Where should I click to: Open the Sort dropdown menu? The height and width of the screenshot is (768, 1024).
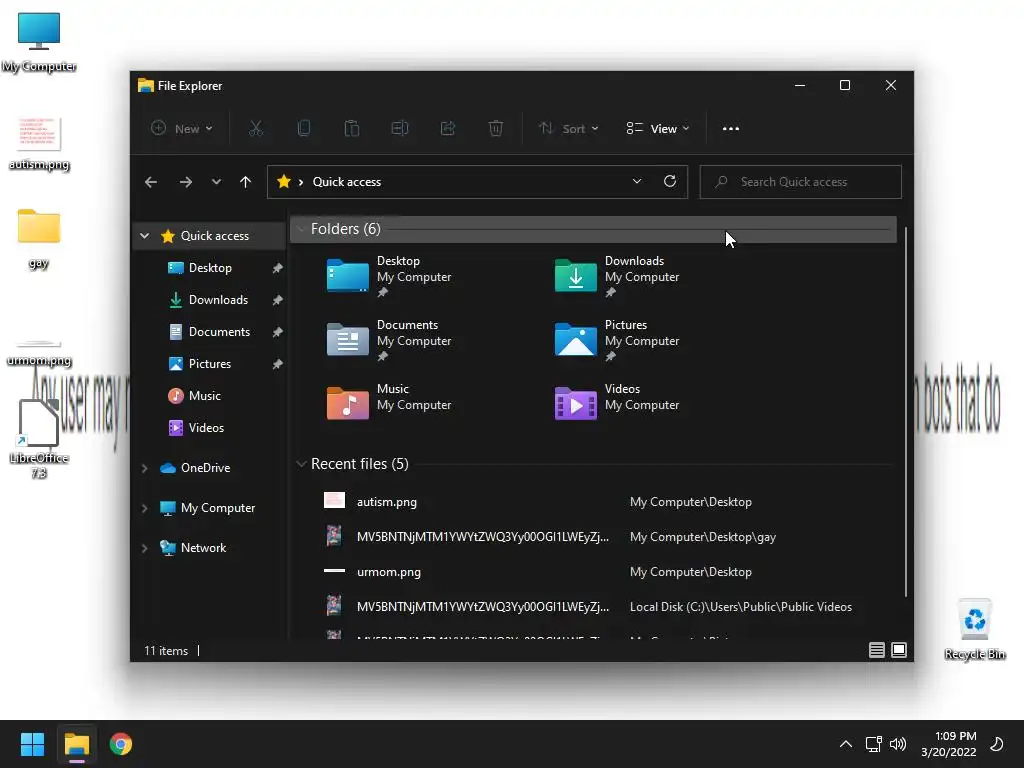(568, 129)
